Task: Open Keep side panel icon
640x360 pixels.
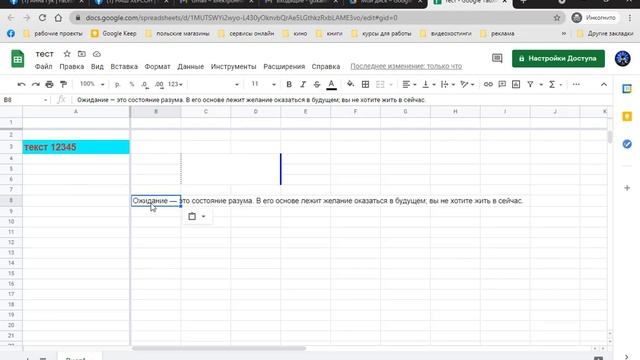Action: point(627,116)
